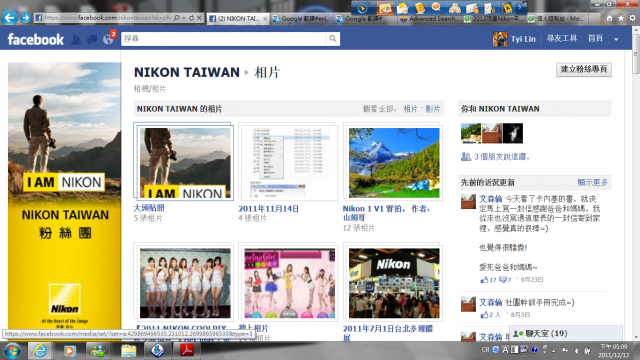Click the Nikon 1 V1 album title

[x=387, y=213]
